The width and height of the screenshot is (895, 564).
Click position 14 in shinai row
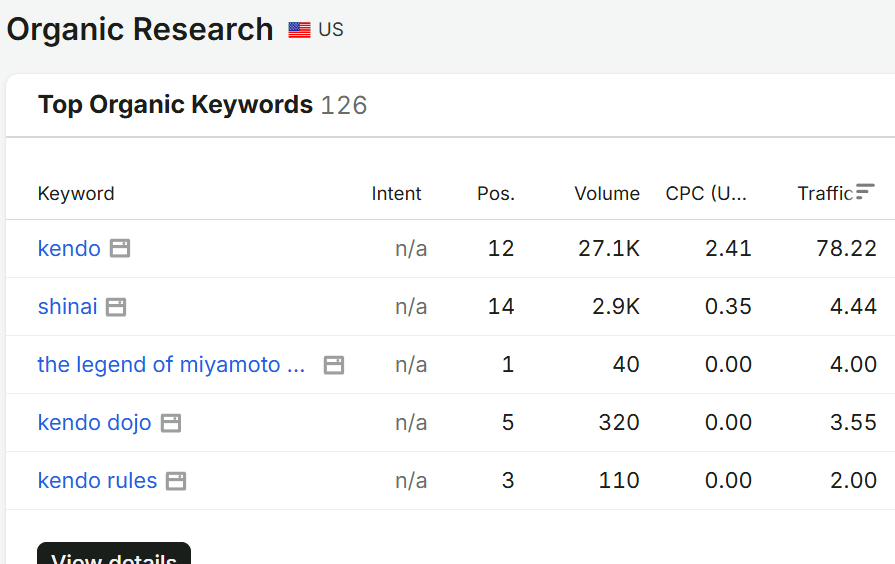501,307
